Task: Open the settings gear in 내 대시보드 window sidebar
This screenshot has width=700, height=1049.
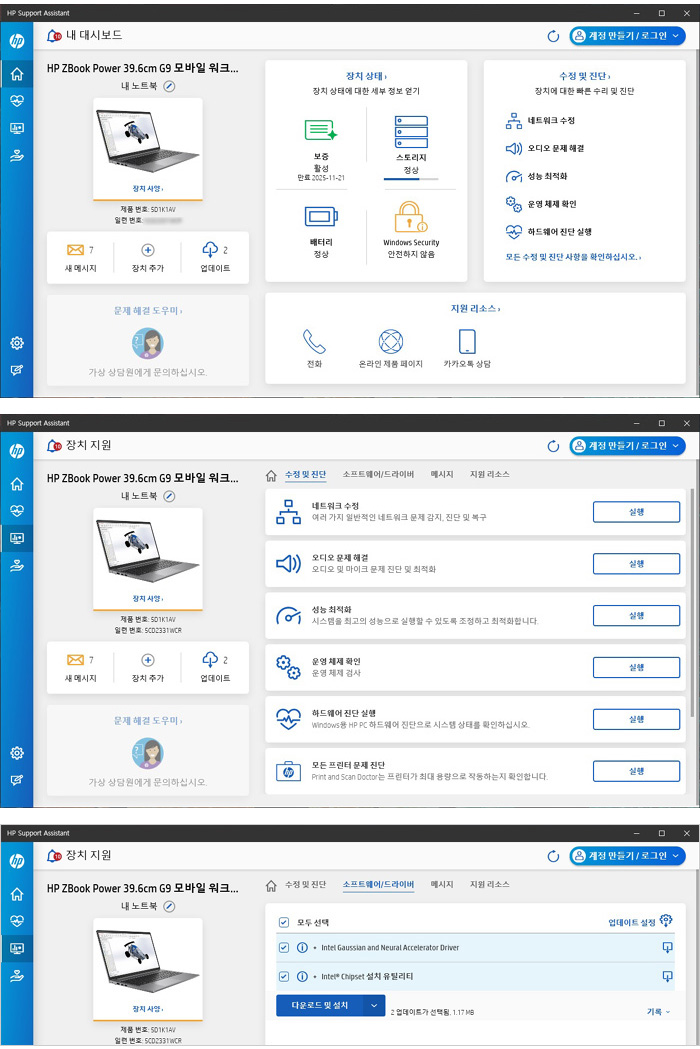Action: [17, 343]
